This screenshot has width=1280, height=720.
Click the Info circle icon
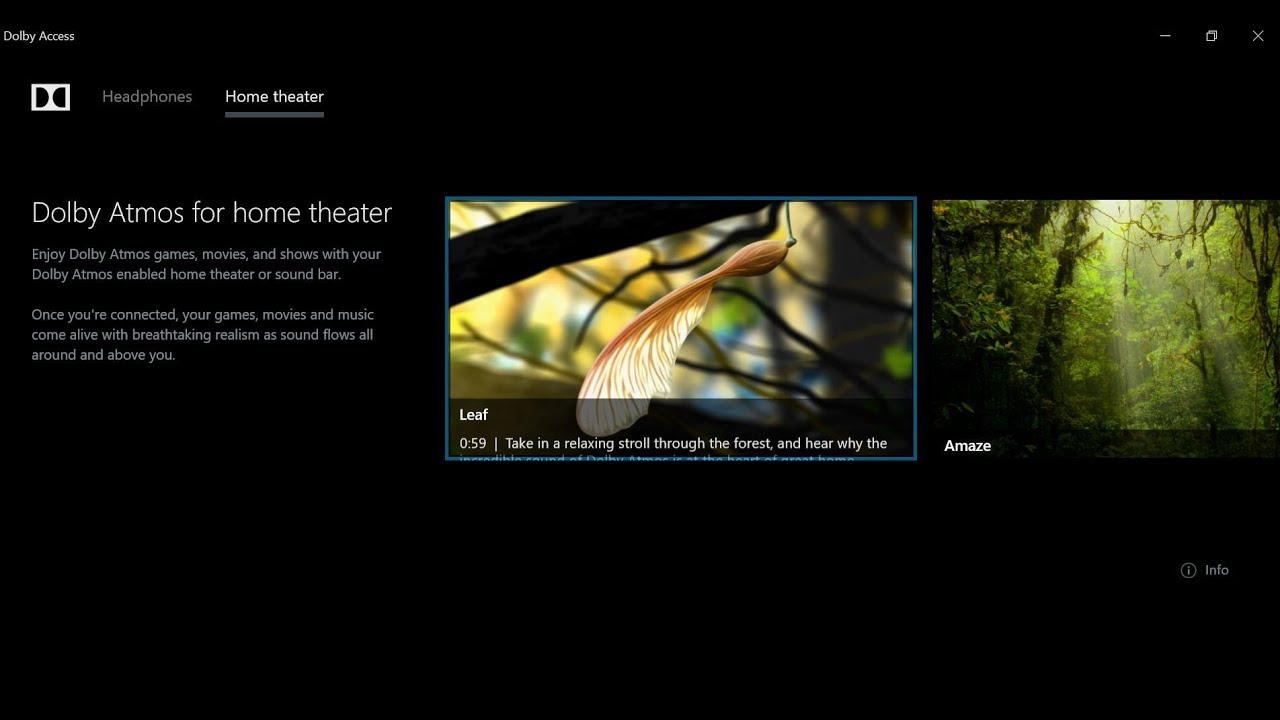[1188, 570]
